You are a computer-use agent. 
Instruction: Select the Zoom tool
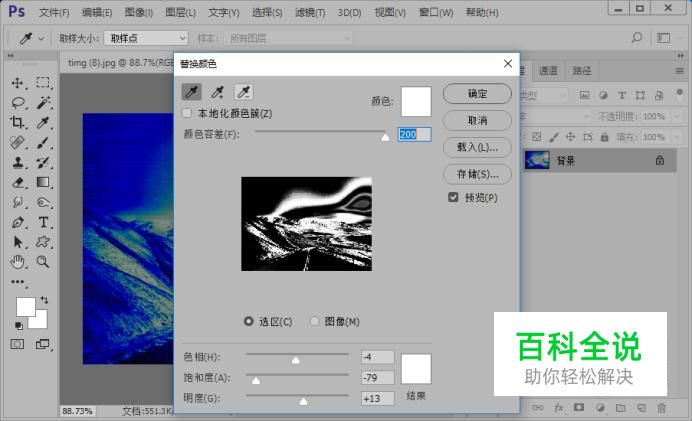(43, 262)
